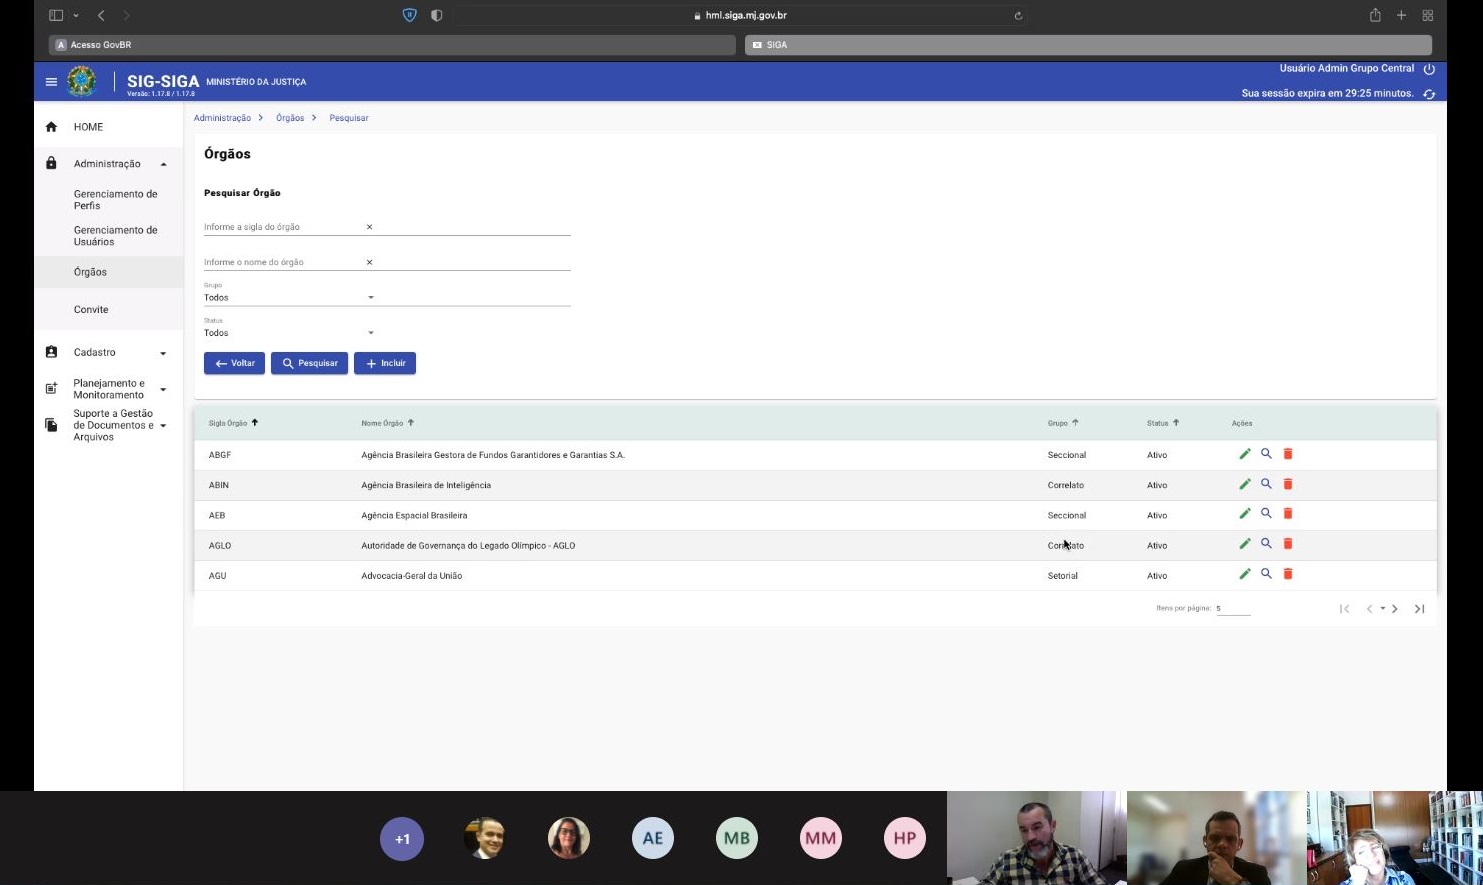Image resolution: width=1483 pixels, height=885 pixels.
Task: Sort table by Status column arrow
Action: [x=1176, y=423]
